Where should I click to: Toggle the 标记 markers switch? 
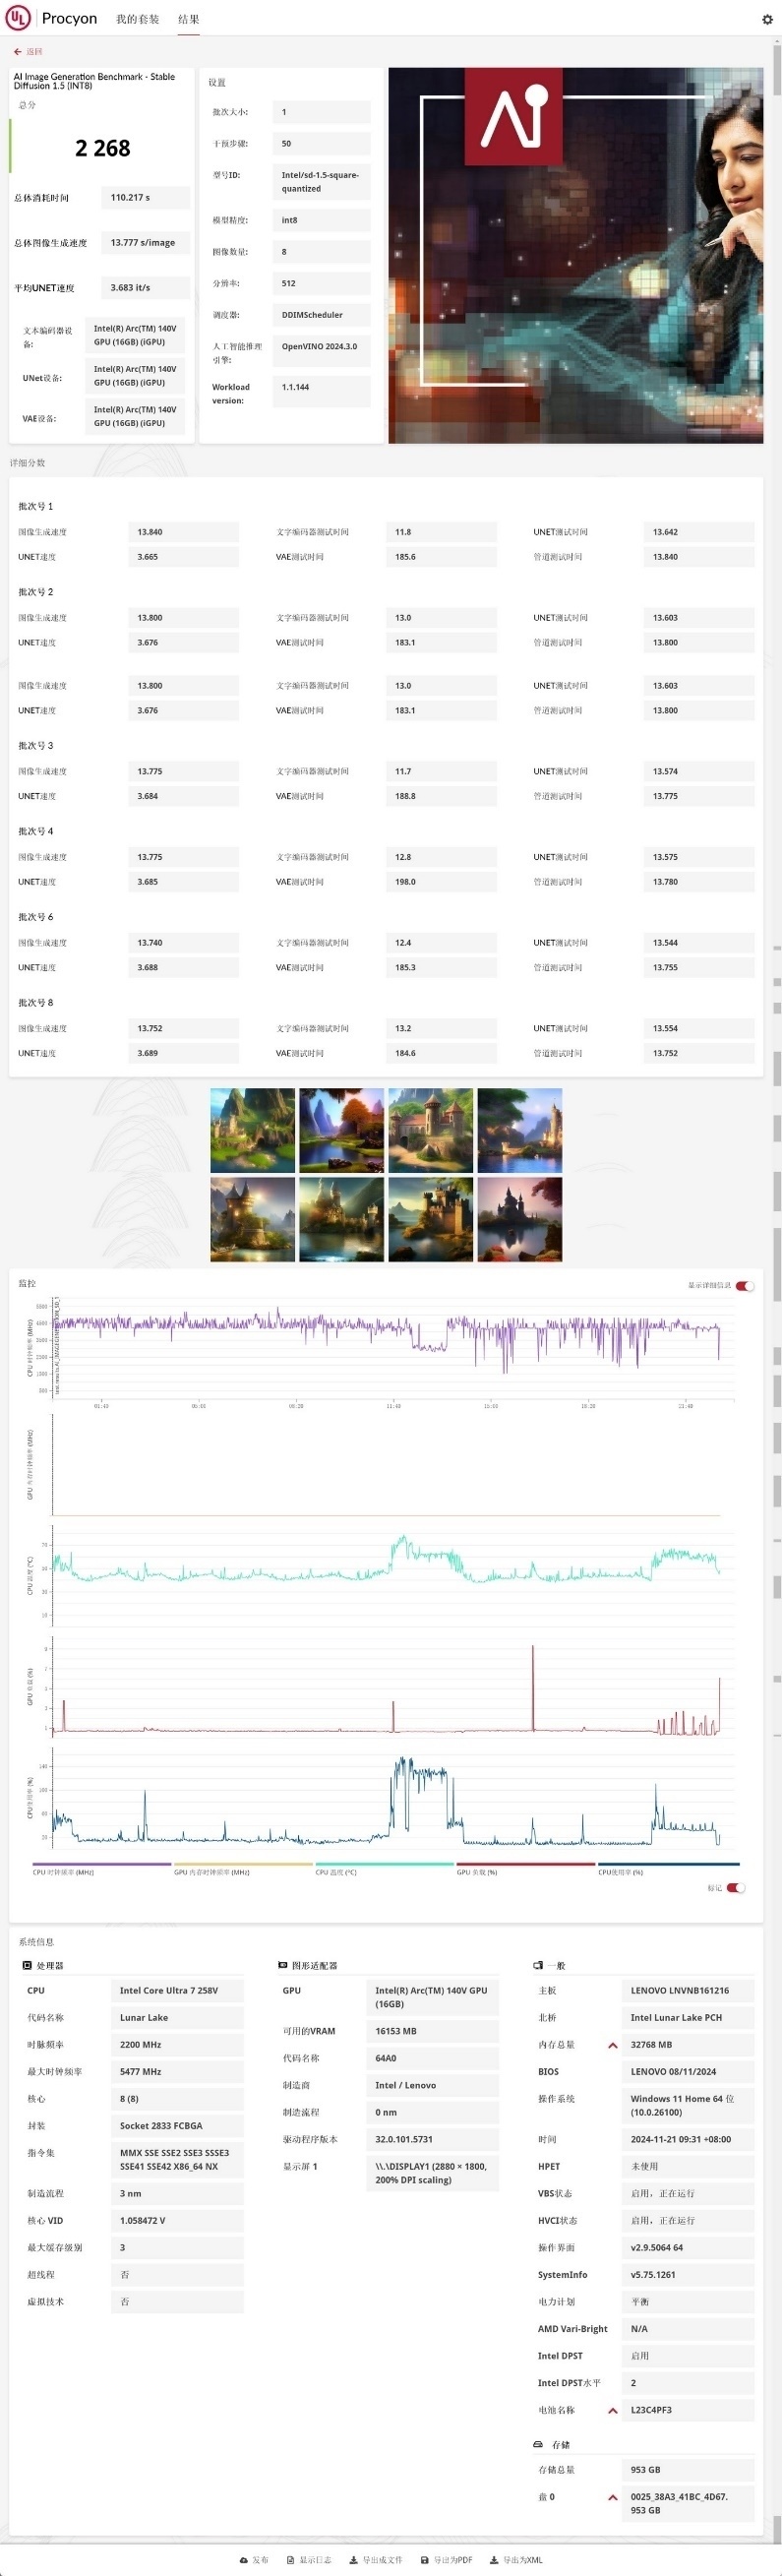(x=735, y=1888)
